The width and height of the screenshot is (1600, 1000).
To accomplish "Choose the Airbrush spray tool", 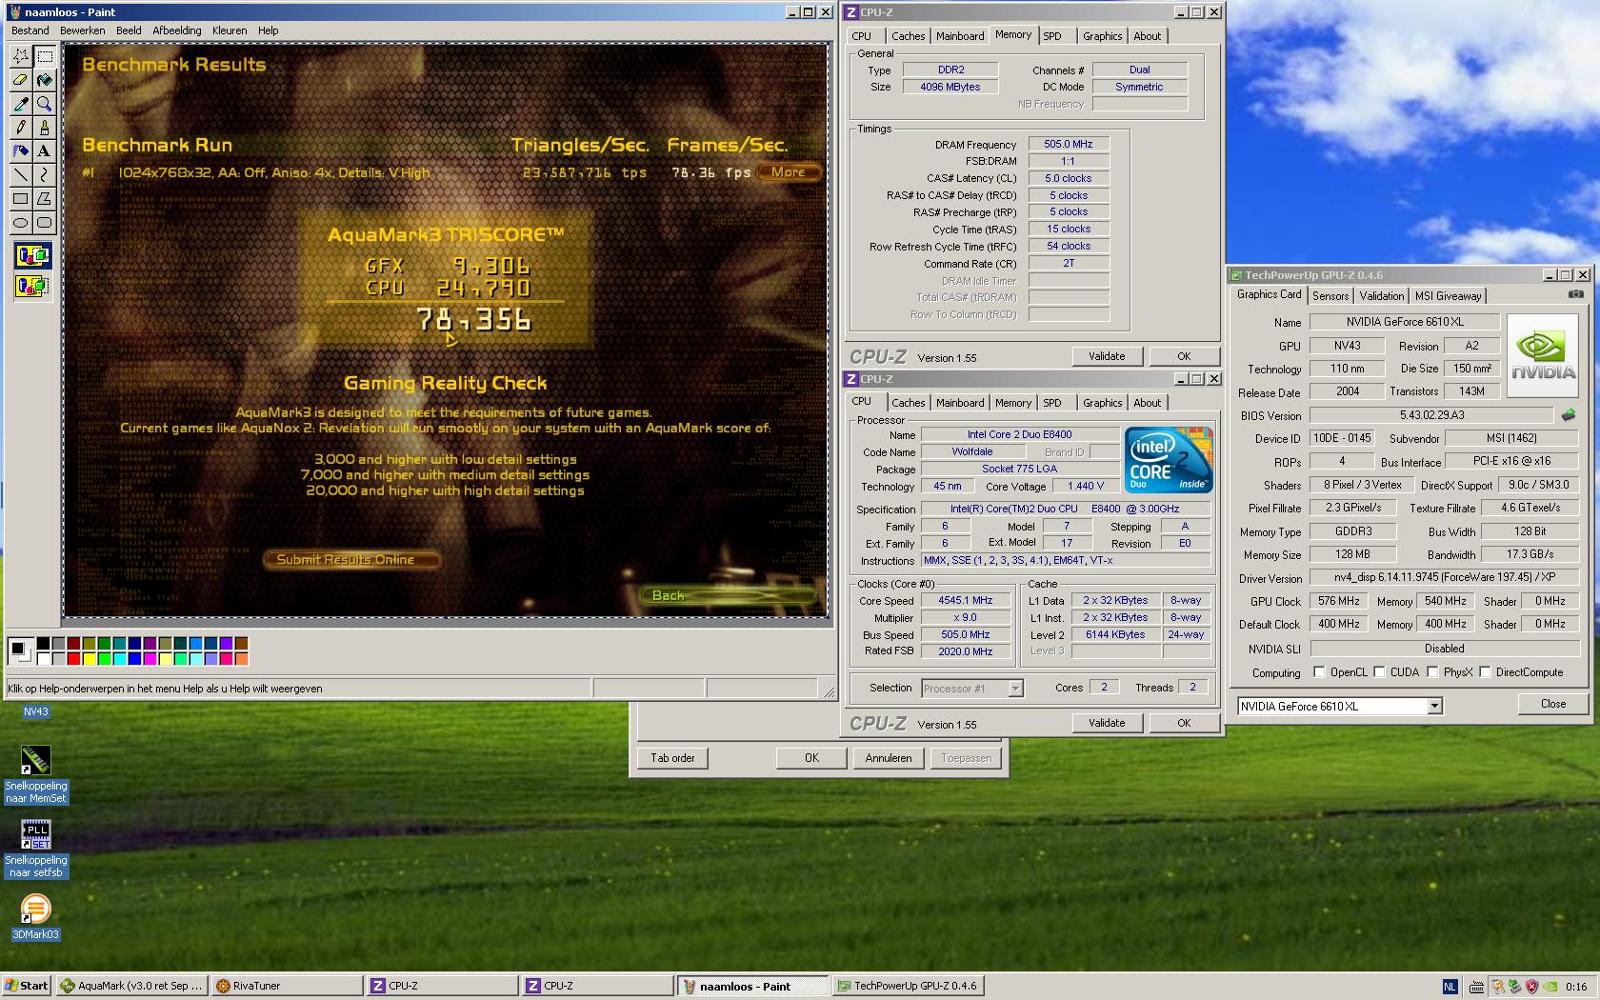I will pyautogui.click(x=20, y=151).
